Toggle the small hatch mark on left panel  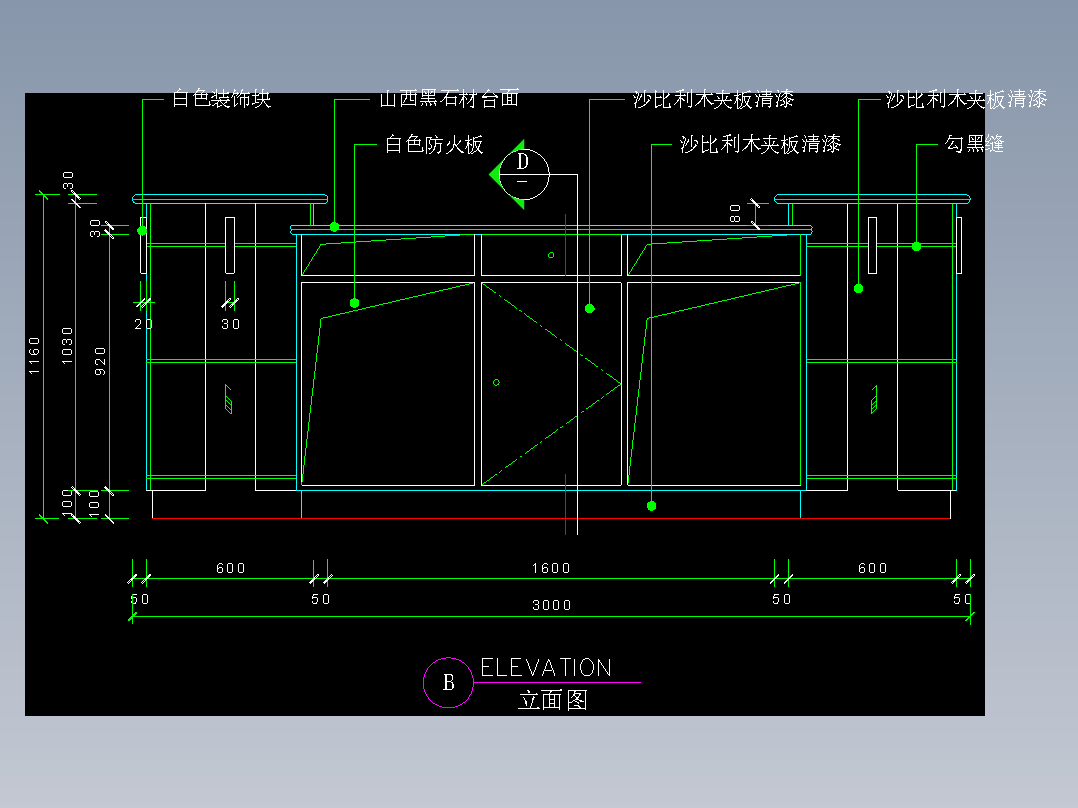tap(228, 400)
